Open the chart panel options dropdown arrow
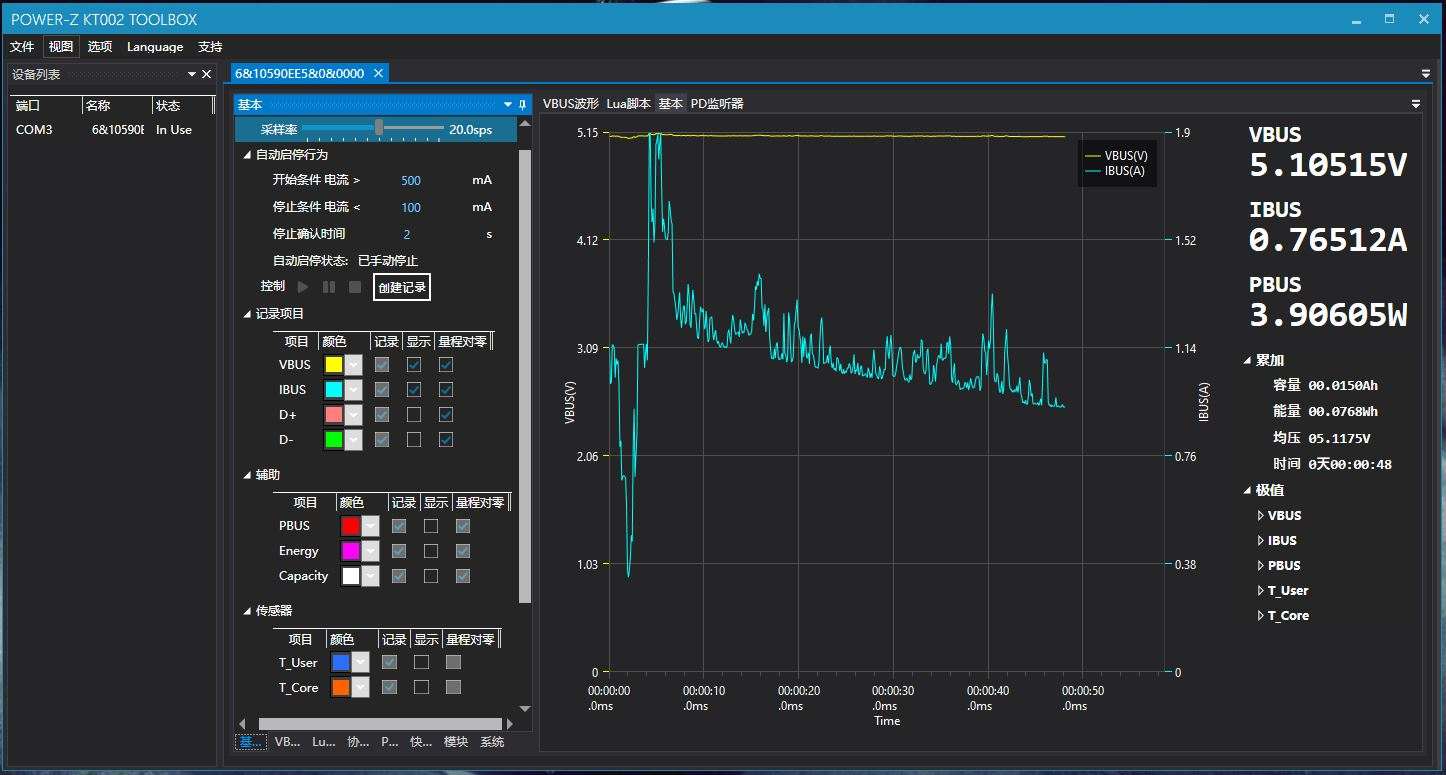Screen dimensions: 1446x775 pyautogui.click(x=1415, y=104)
